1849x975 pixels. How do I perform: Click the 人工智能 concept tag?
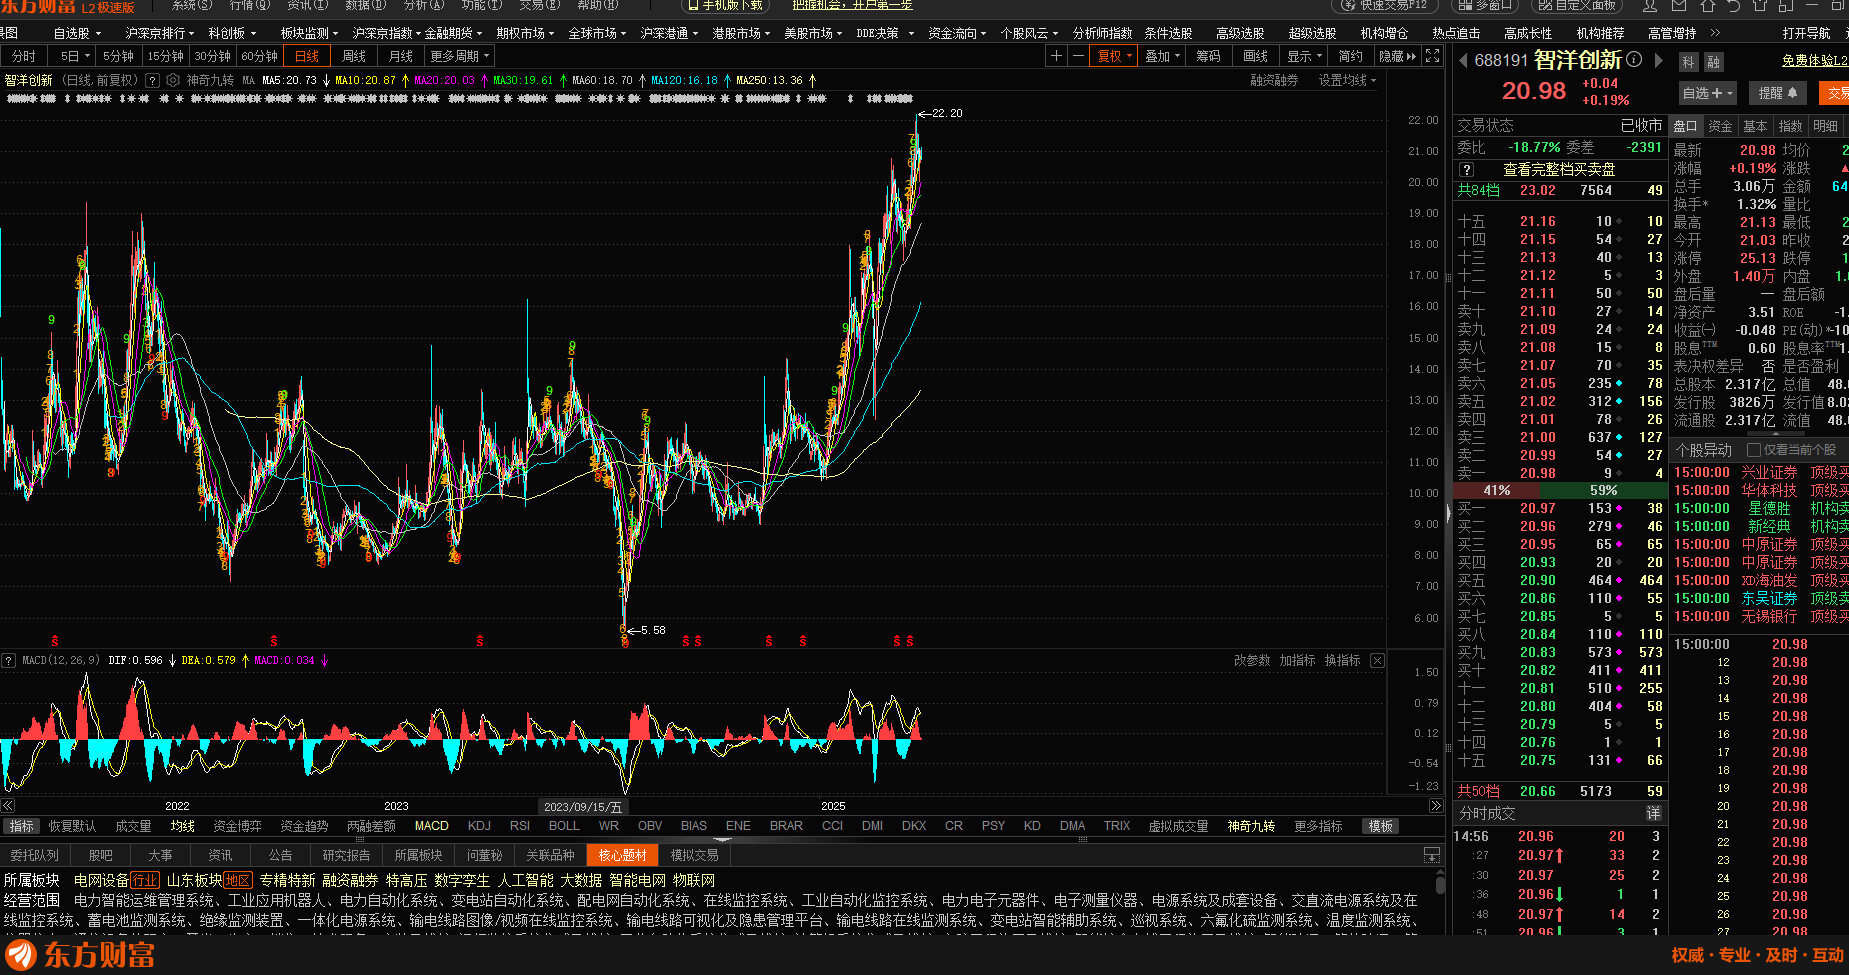(525, 880)
